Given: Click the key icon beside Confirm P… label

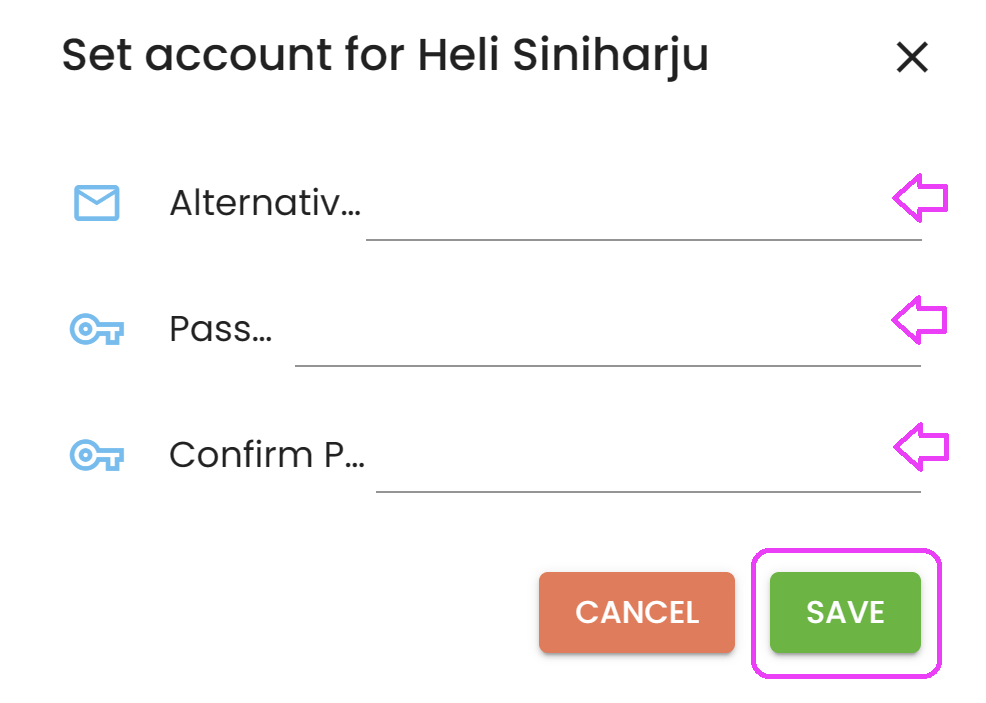Looking at the screenshot, I should 97,455.
